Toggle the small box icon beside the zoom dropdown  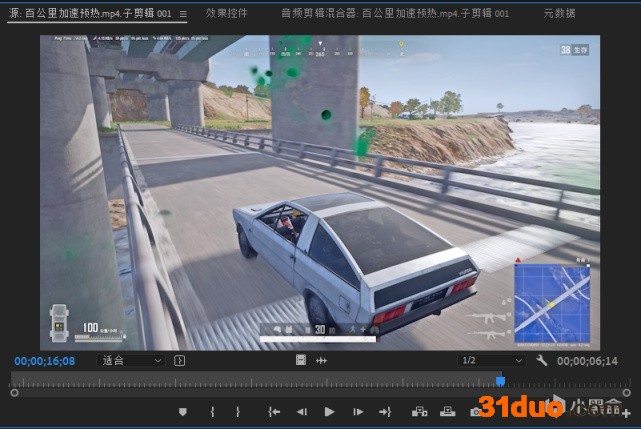[x=179, y=361]
